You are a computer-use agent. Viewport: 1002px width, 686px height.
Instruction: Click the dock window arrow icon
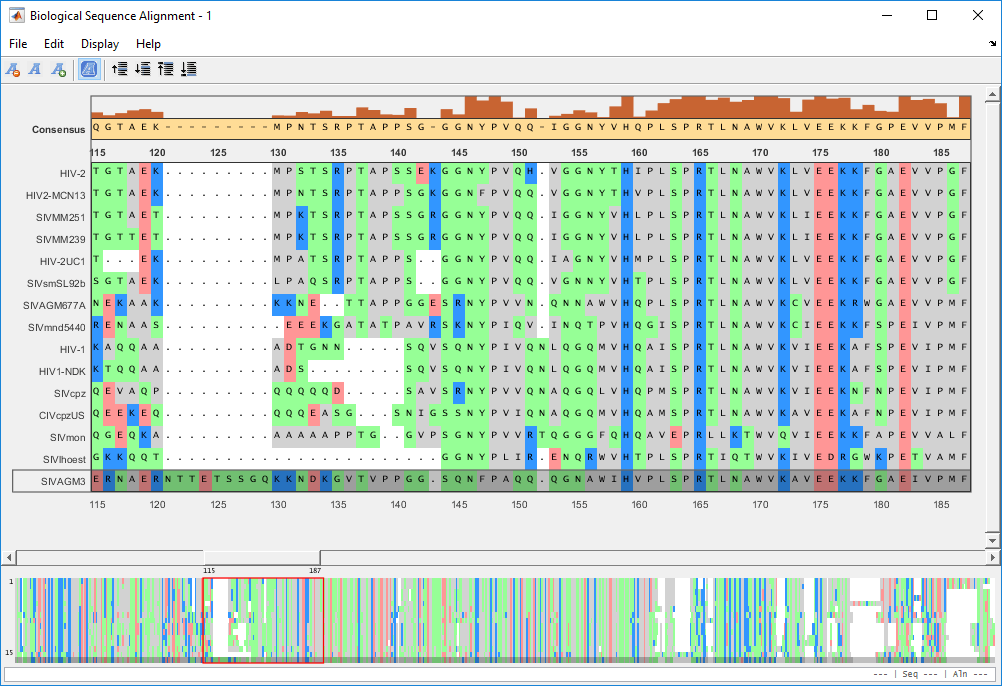coord(992,43)
